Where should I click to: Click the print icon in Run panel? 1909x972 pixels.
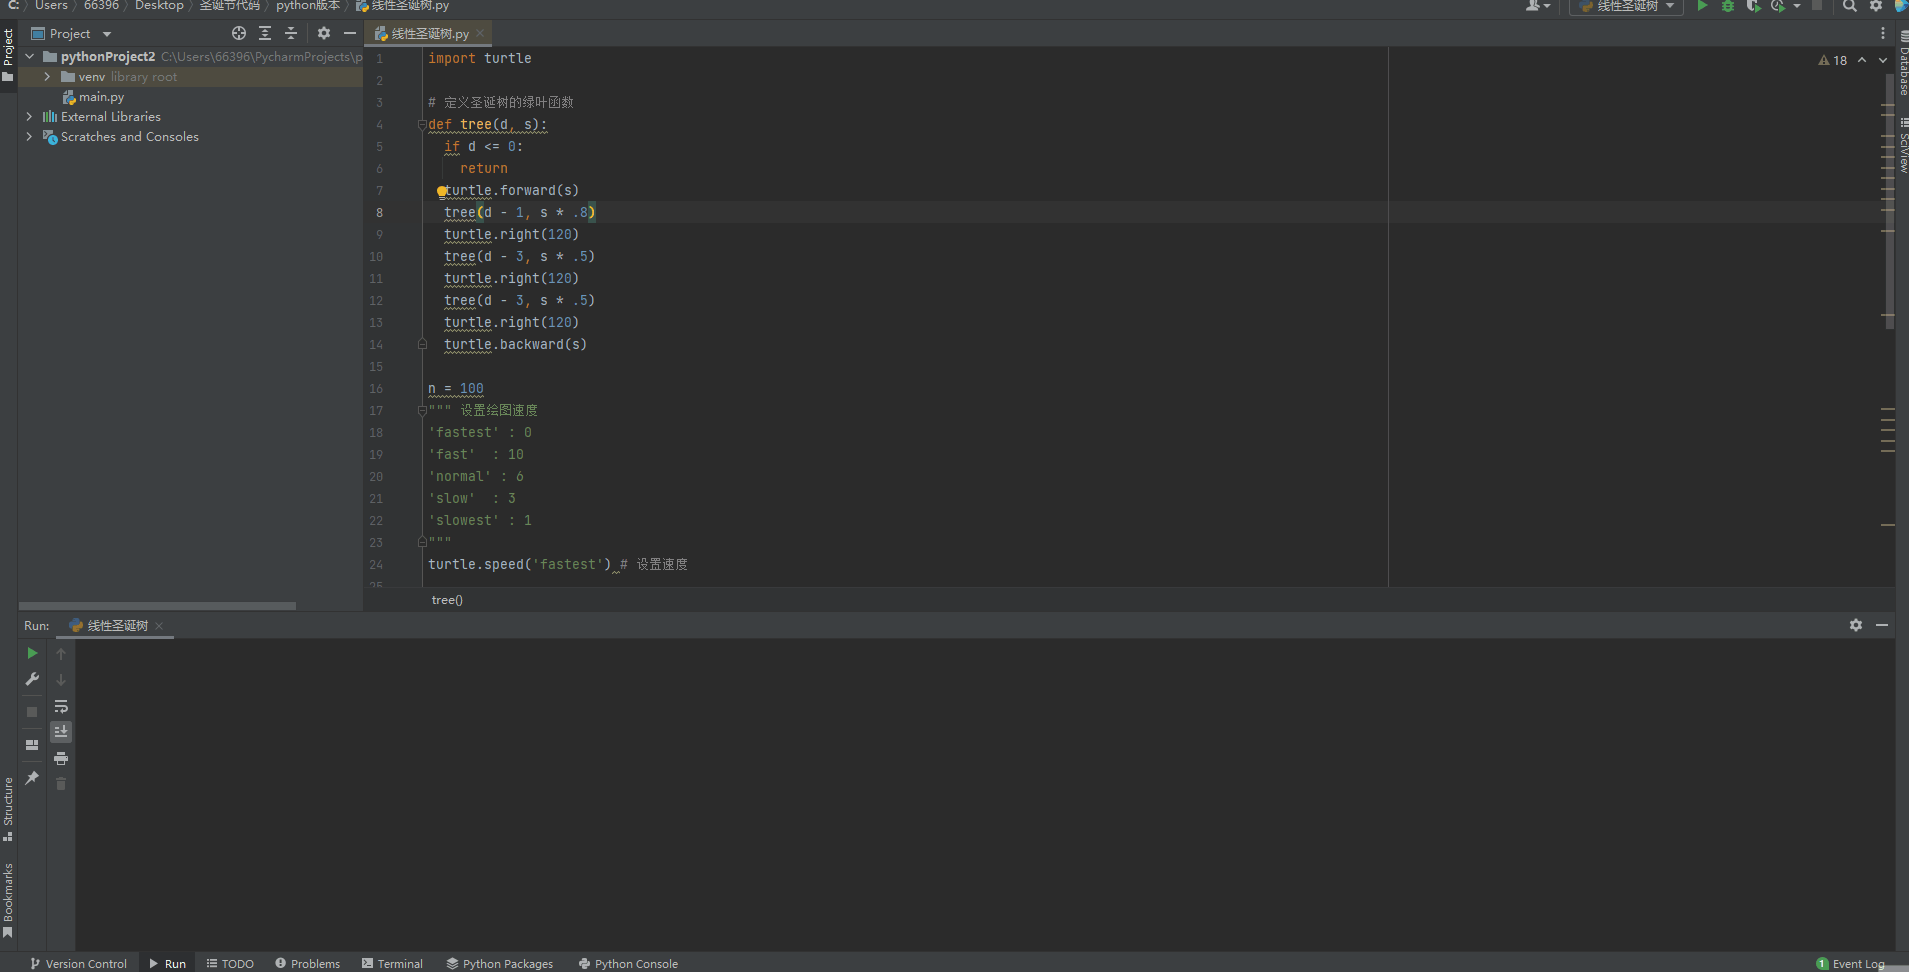point(61,758)
